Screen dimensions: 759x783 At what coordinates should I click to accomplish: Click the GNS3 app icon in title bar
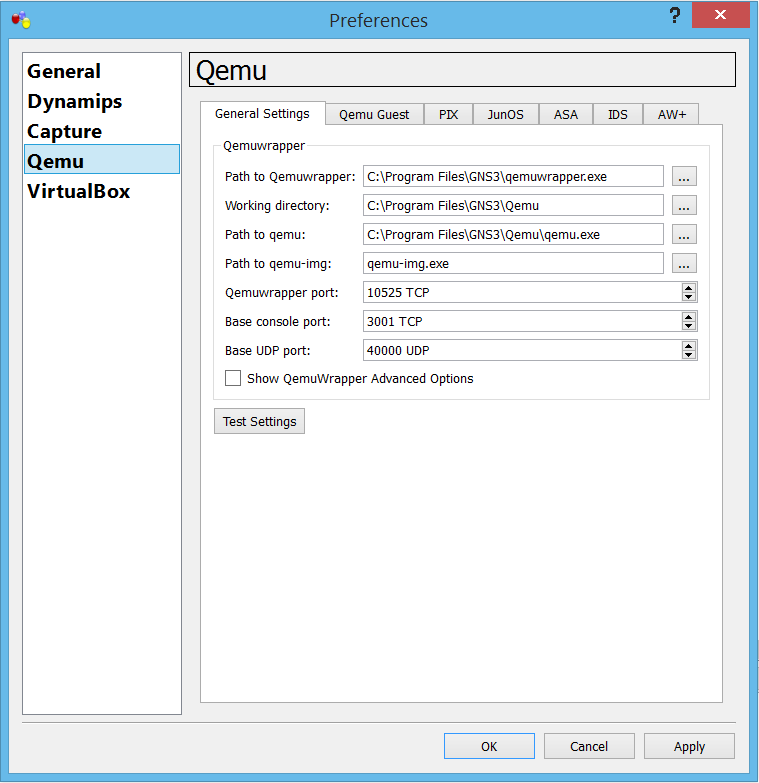21,20
